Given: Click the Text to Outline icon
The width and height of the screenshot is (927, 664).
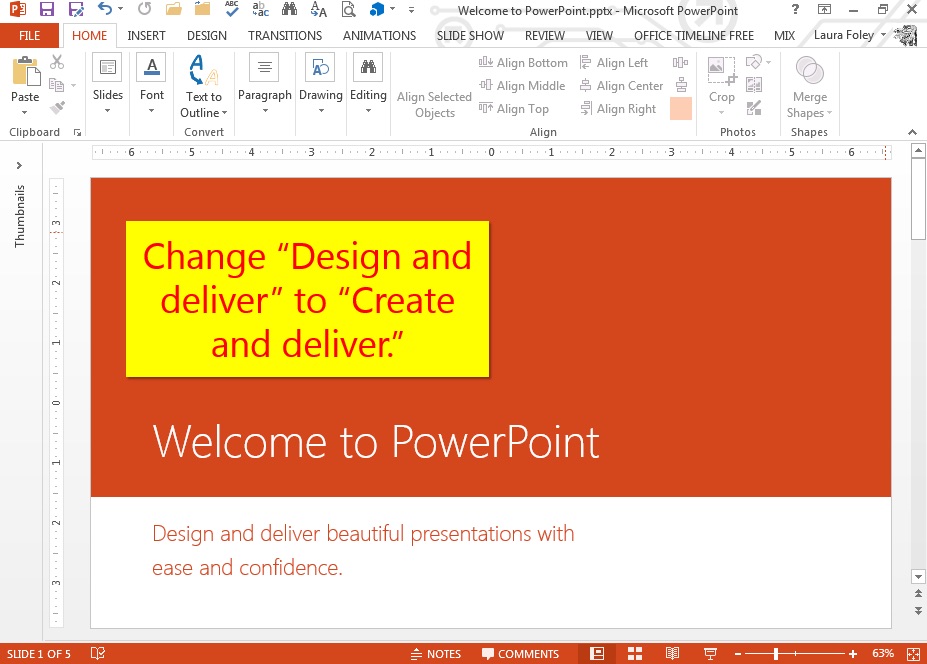Looking at the screenshot, I should pos(203,70).
